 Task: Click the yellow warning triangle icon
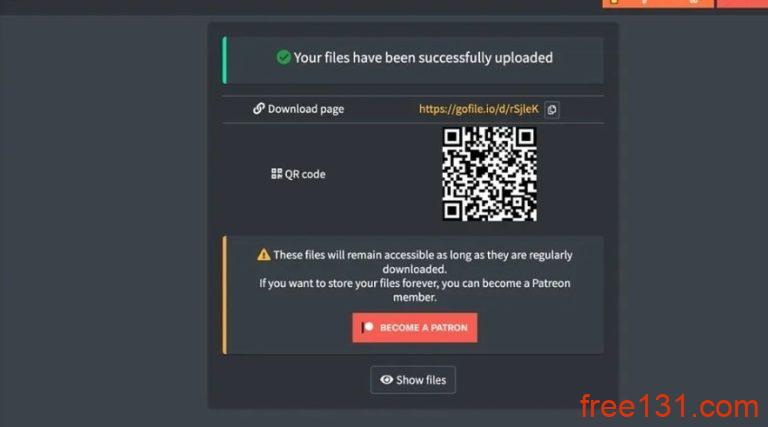(264, 255)
